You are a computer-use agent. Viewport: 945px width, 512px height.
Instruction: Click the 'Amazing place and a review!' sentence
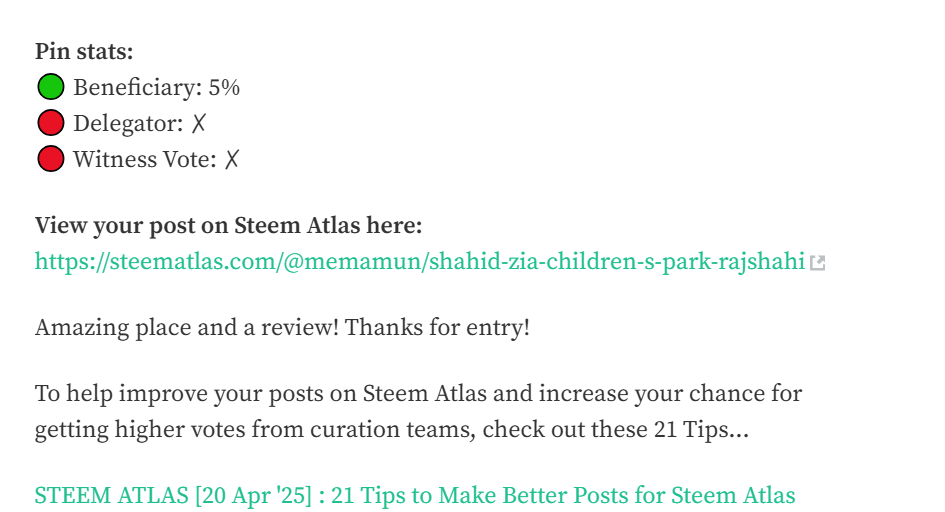(x=187, y=328)
